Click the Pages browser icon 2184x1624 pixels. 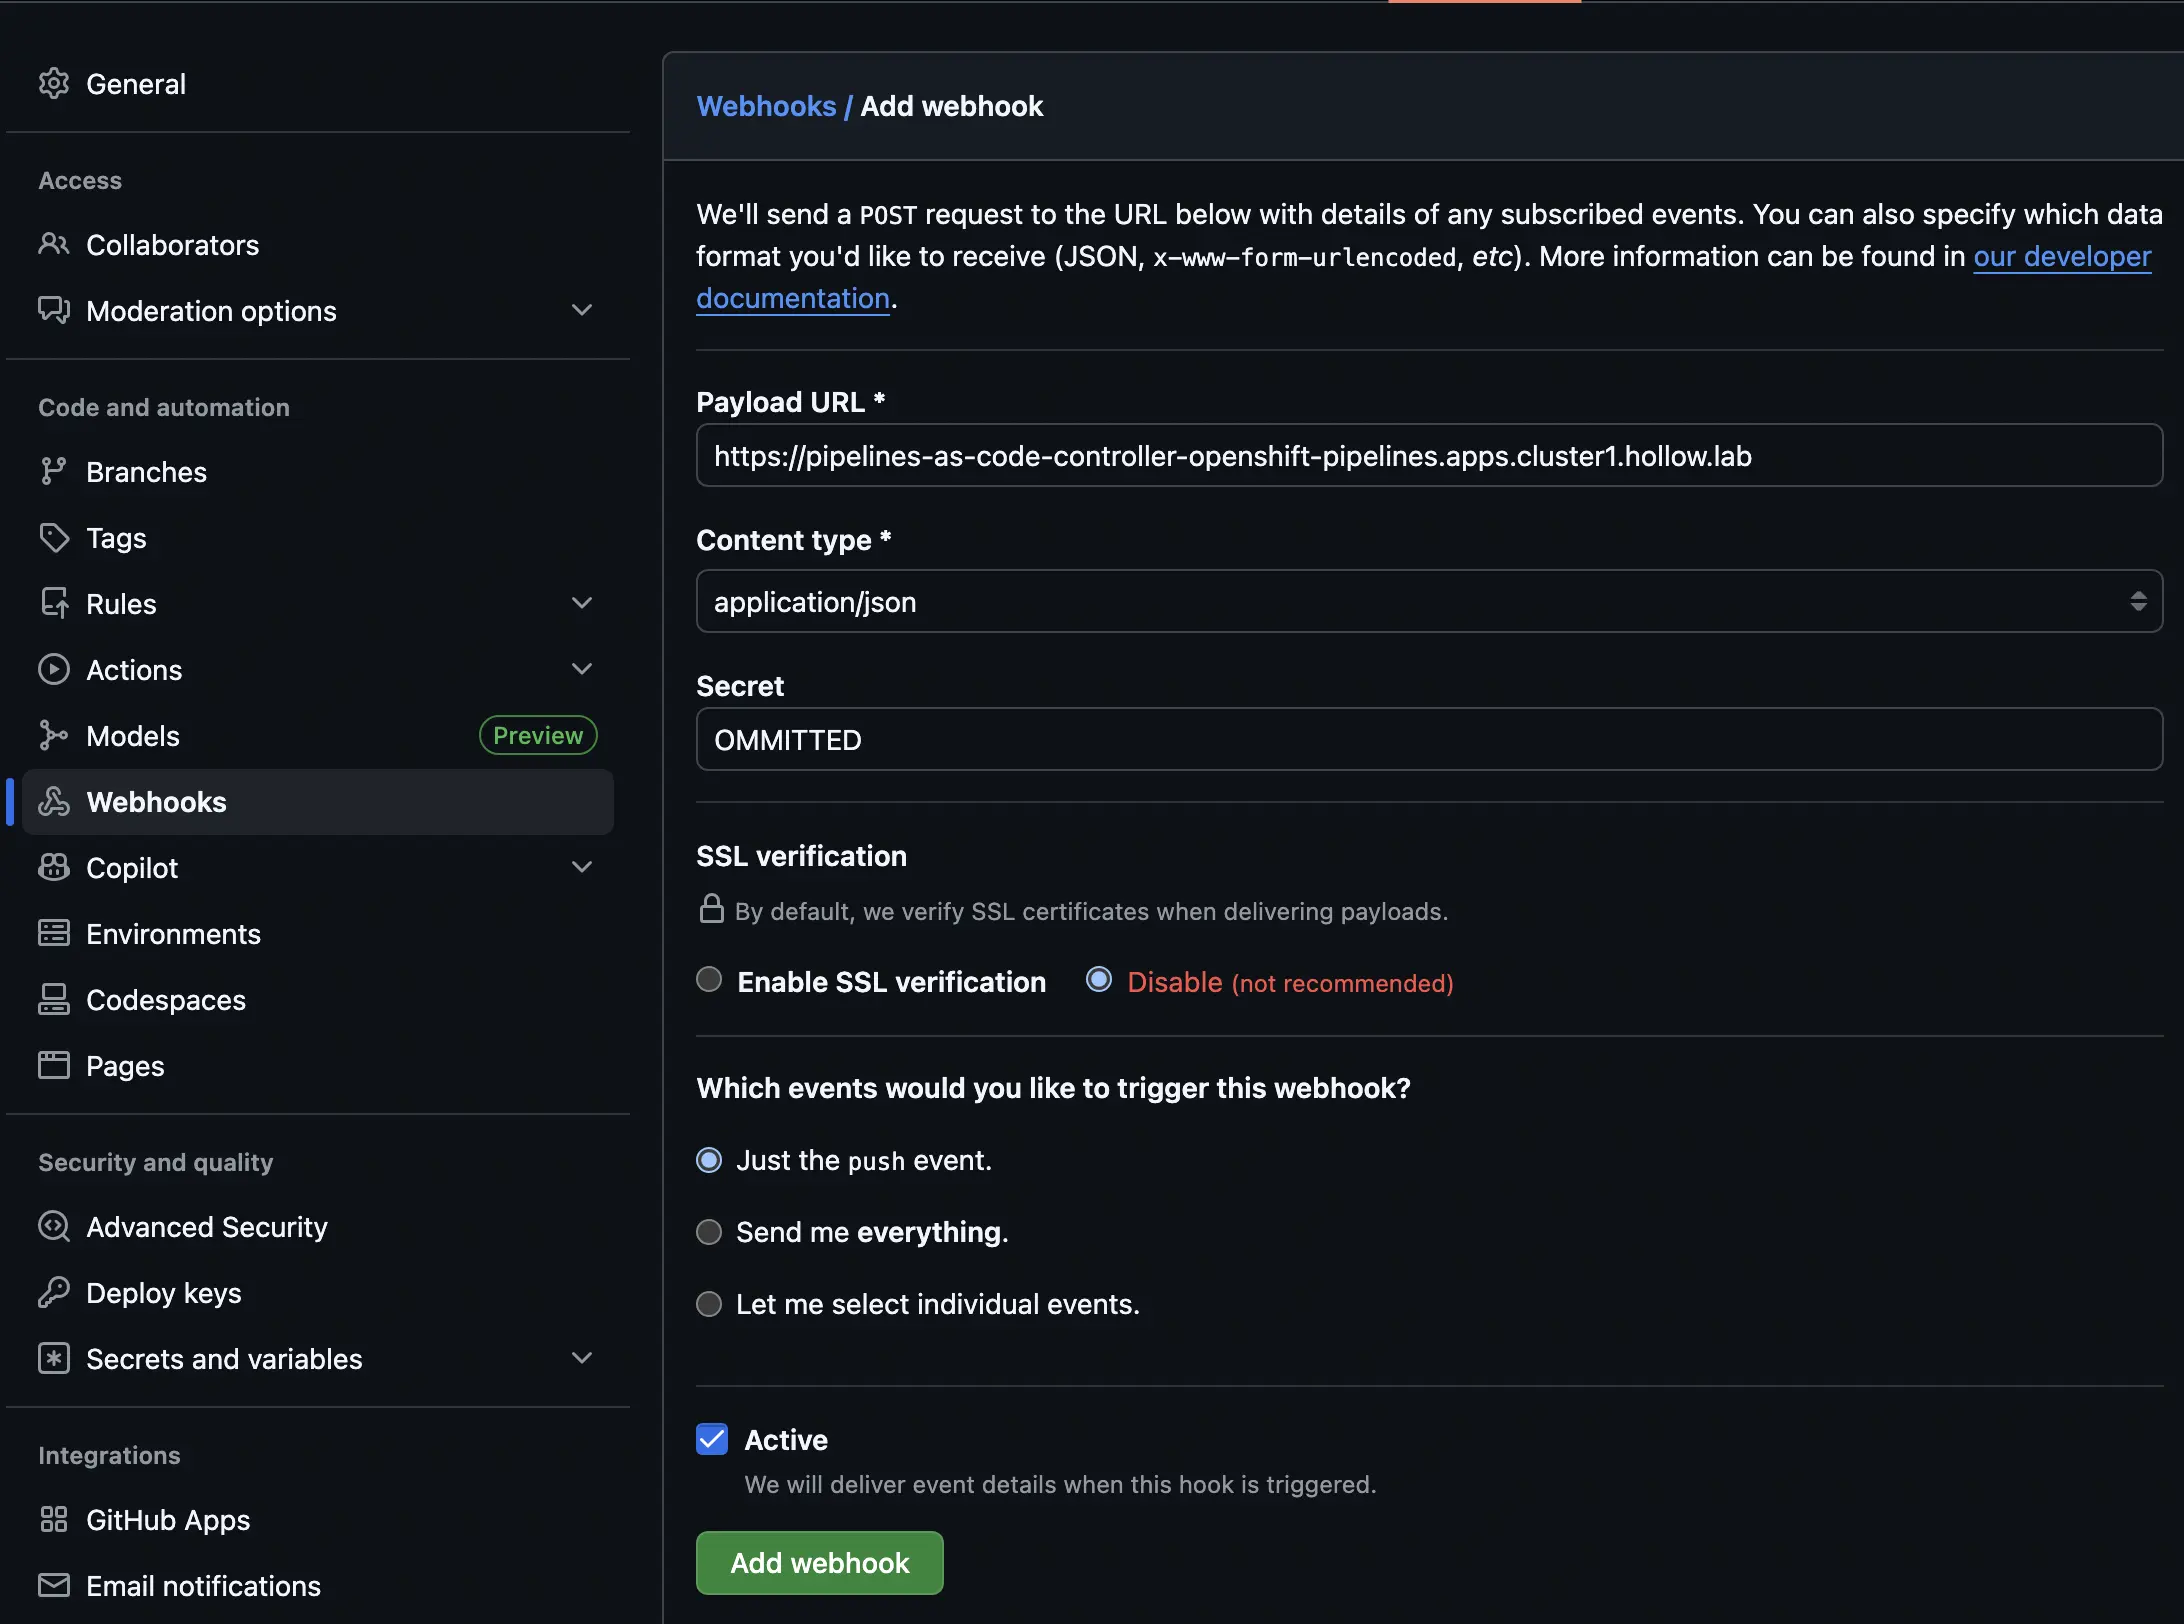click(x=54, y=1065)
